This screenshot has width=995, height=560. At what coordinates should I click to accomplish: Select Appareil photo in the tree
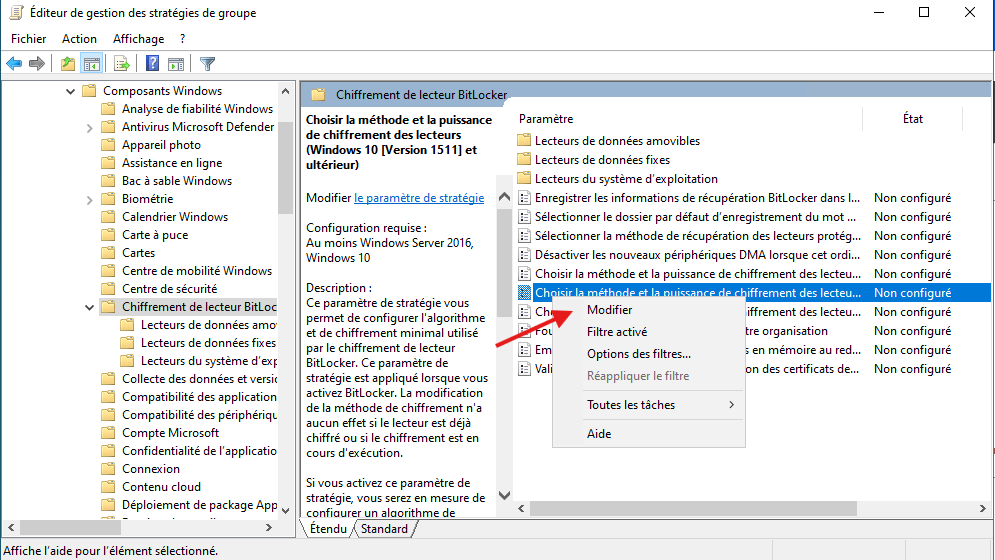161,145
